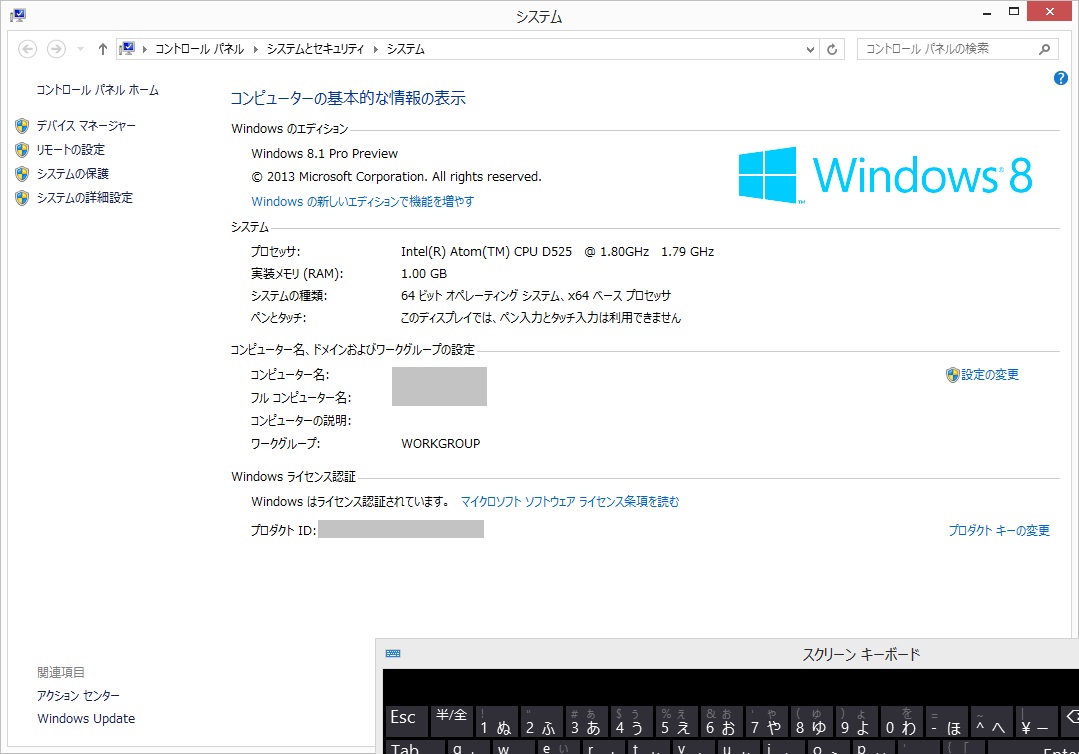Select コントロール パネル breadcrumb
1079x754 pixels.
pyautogui.click(x=200, y=50)
